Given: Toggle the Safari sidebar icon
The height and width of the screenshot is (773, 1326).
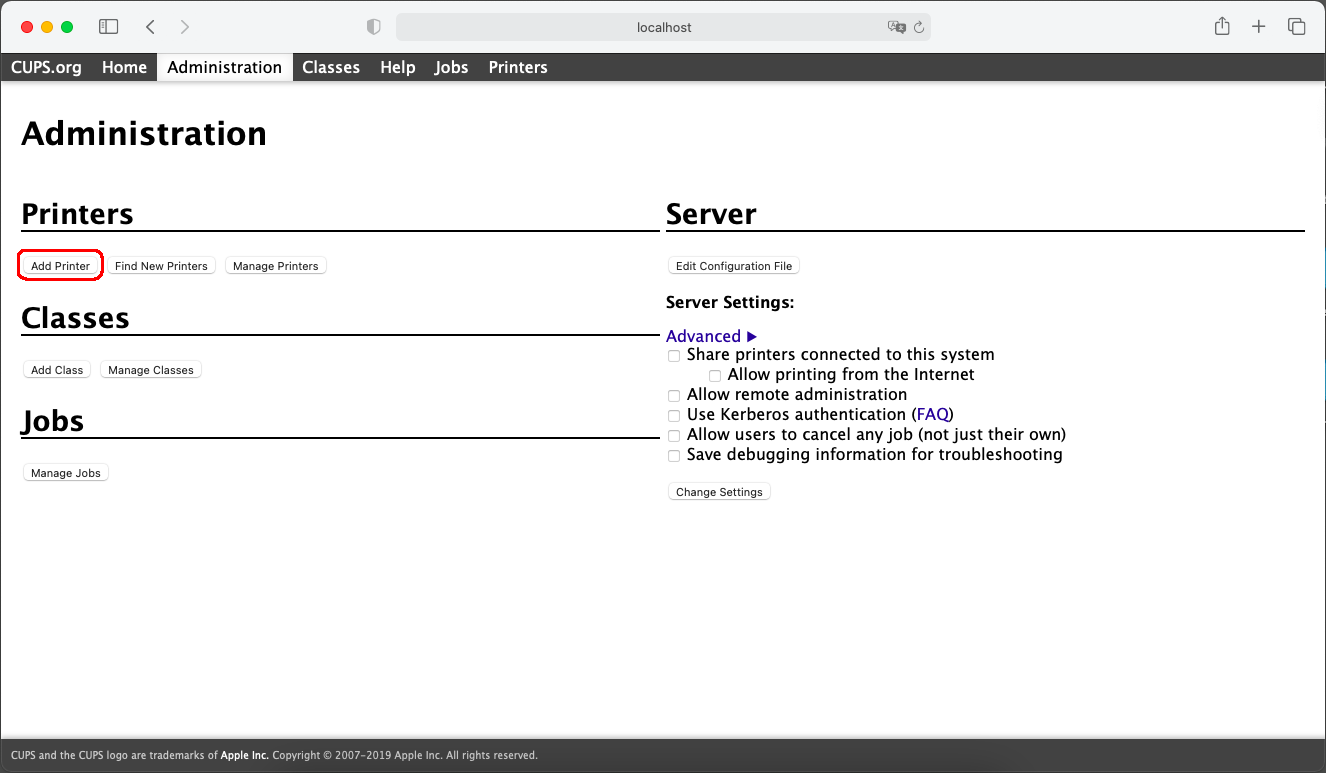Looking at the screenshot, I should click(109, 27).
